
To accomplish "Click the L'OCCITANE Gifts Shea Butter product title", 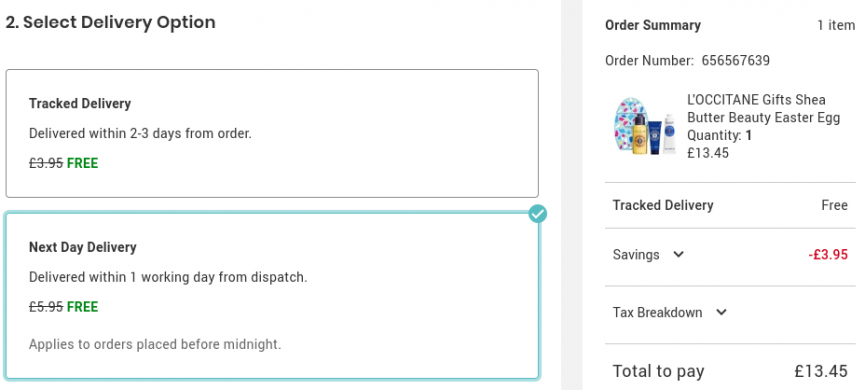I will 763,109.
